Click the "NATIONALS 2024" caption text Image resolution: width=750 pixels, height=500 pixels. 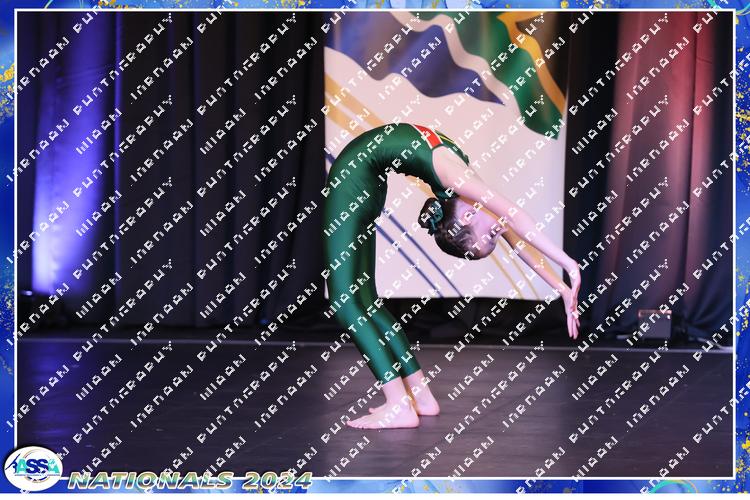click(190, 480)
